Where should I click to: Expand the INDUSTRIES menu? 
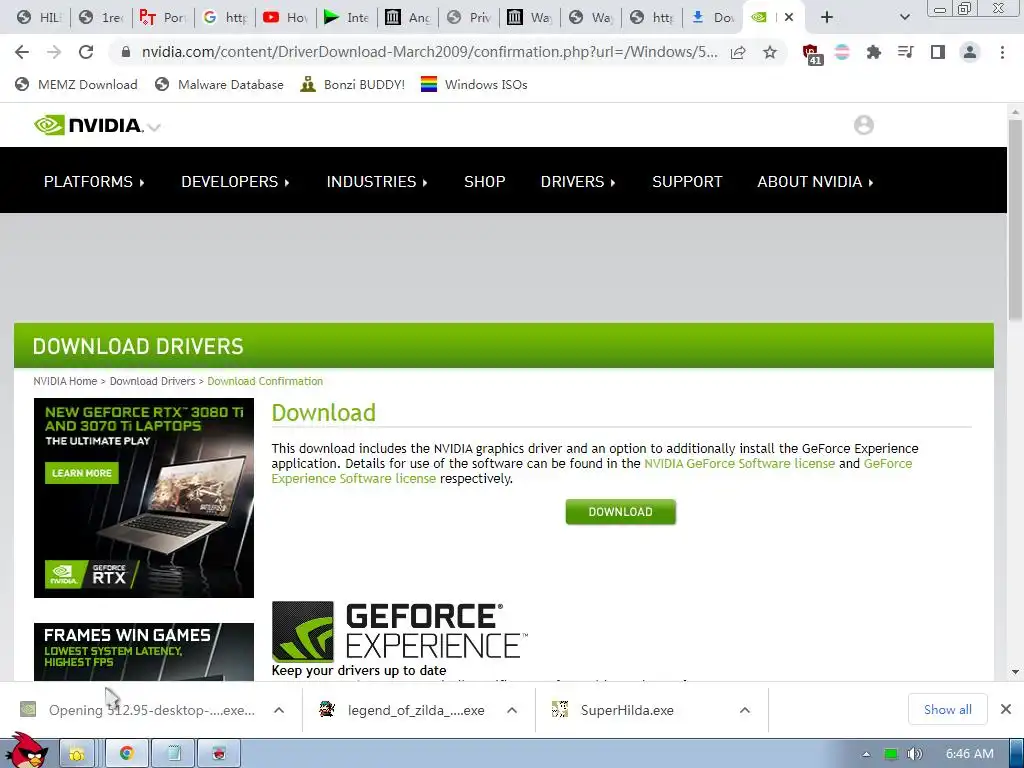pyautogui.click(x=377, y=182)
